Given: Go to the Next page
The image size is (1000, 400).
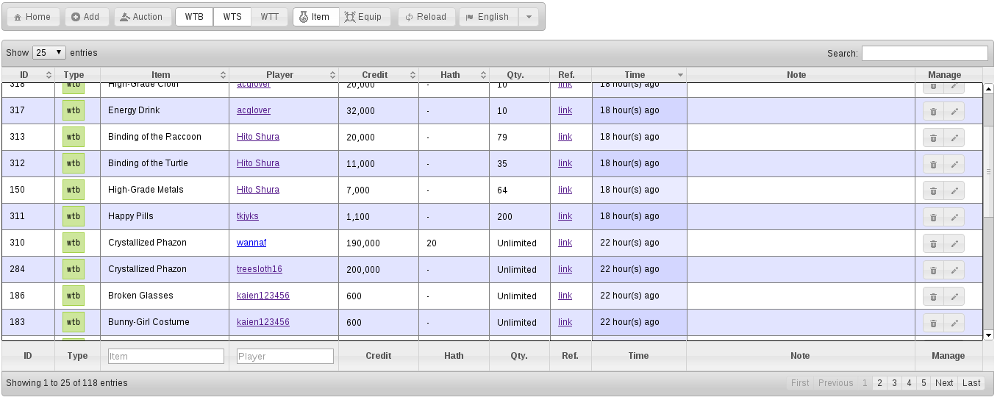Looking at the screenshot, I should 944,383.
